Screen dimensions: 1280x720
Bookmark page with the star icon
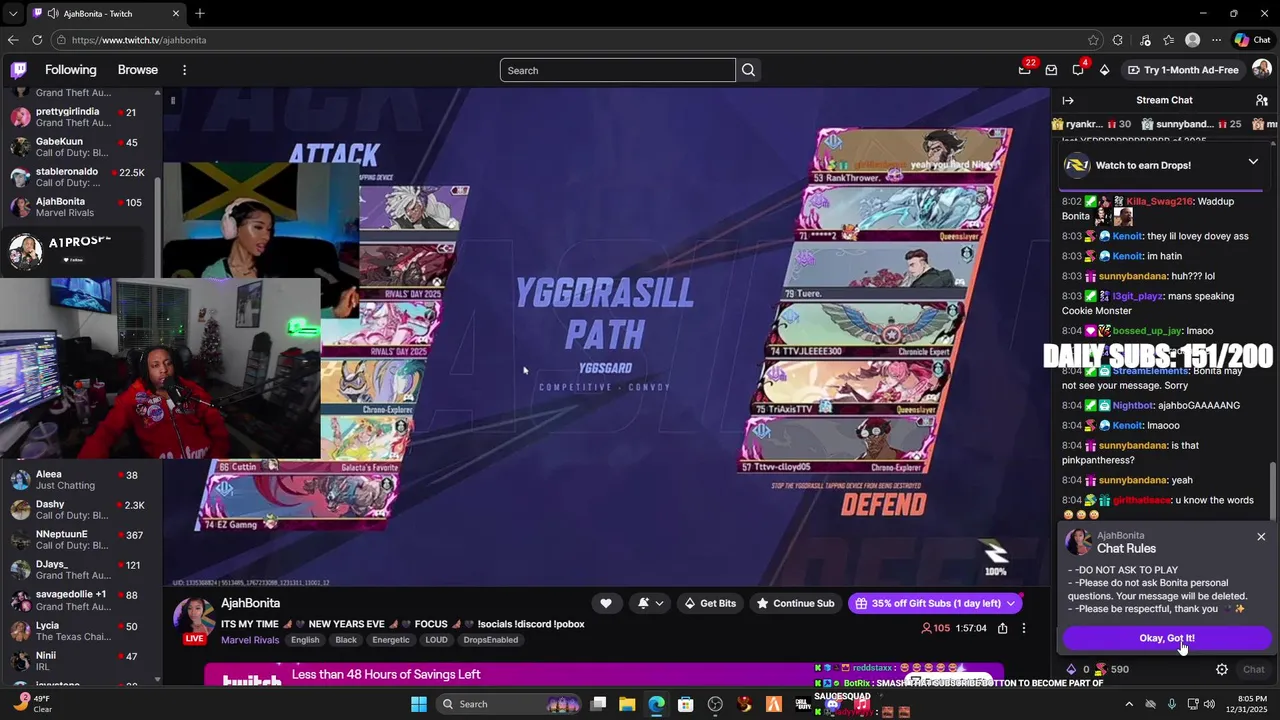[x=1093, y=40]
